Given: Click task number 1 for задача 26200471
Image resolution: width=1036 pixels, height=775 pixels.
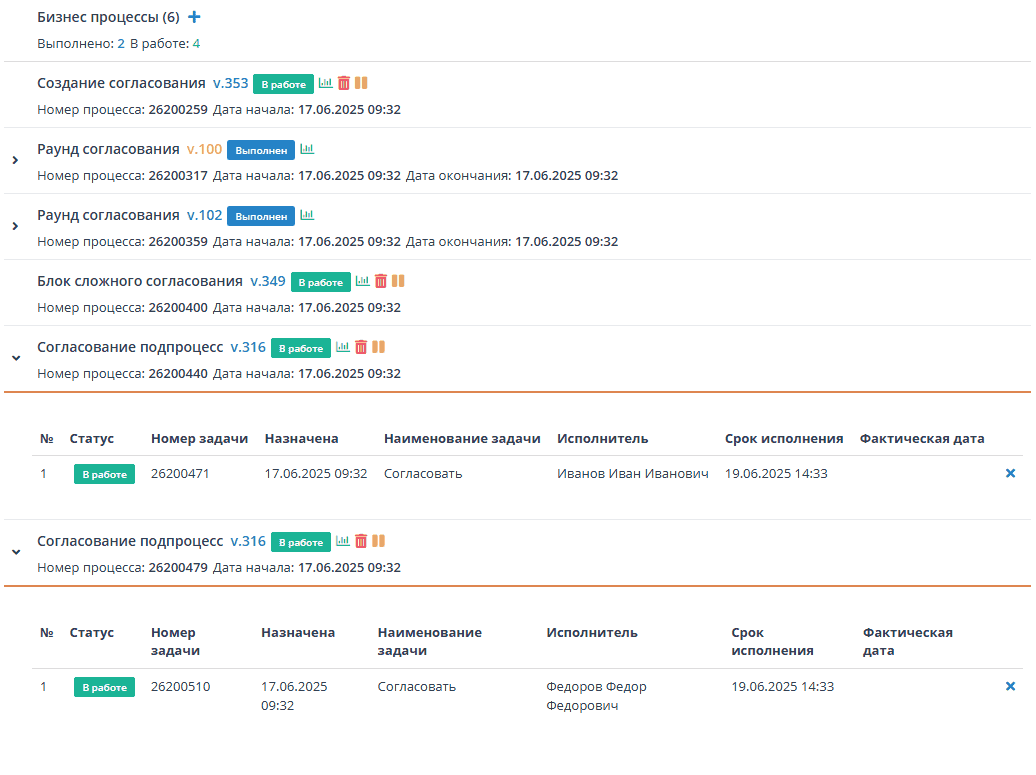Looking at the screenshot, I should [44, 473].
